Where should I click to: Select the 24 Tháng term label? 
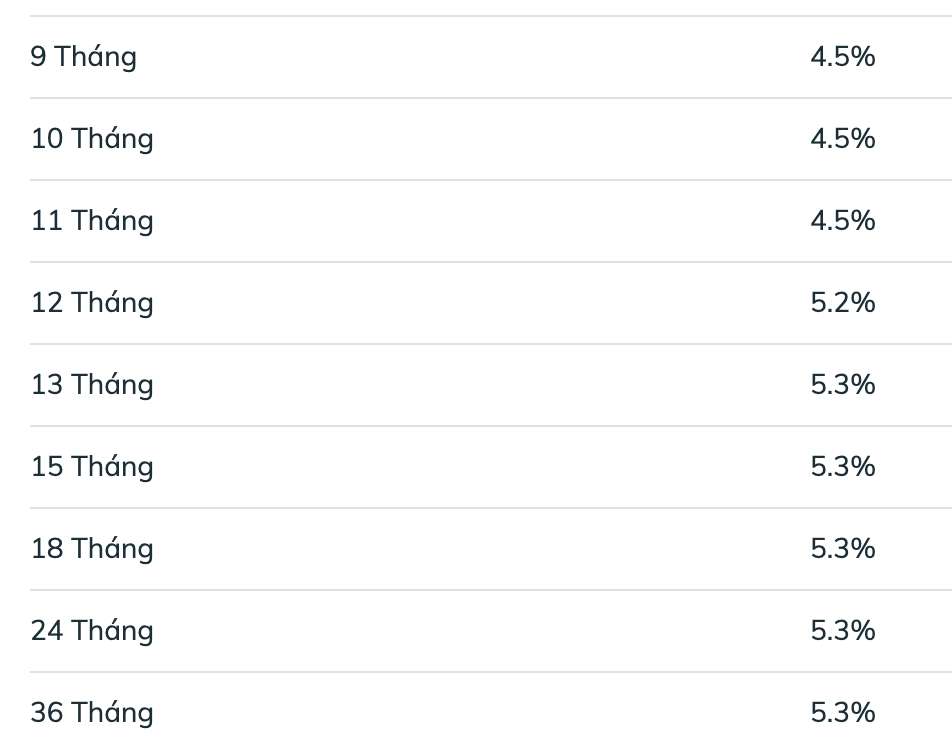92,631
